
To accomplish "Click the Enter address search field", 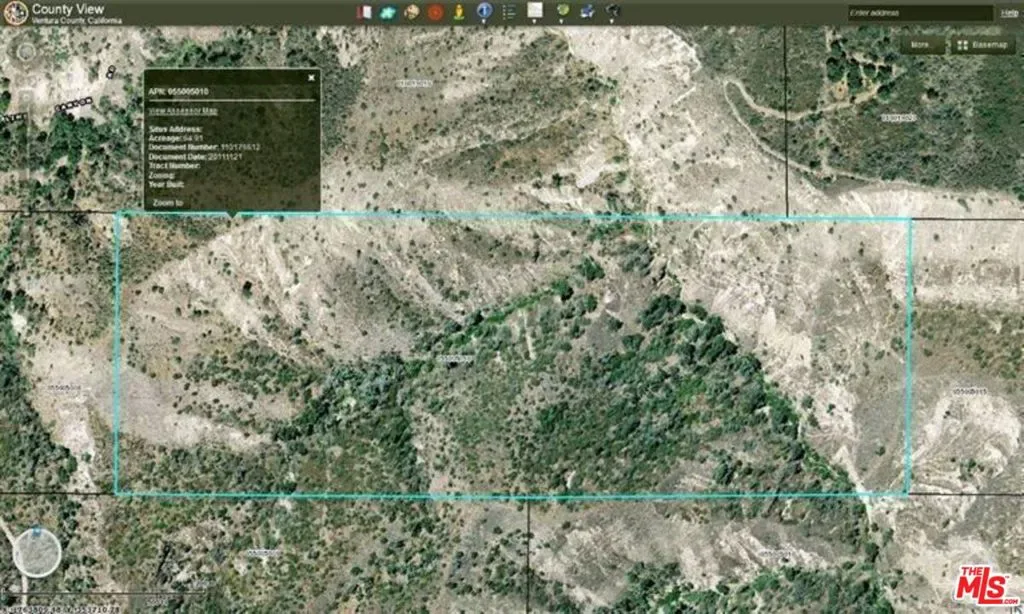I will [x=918, y=13].
